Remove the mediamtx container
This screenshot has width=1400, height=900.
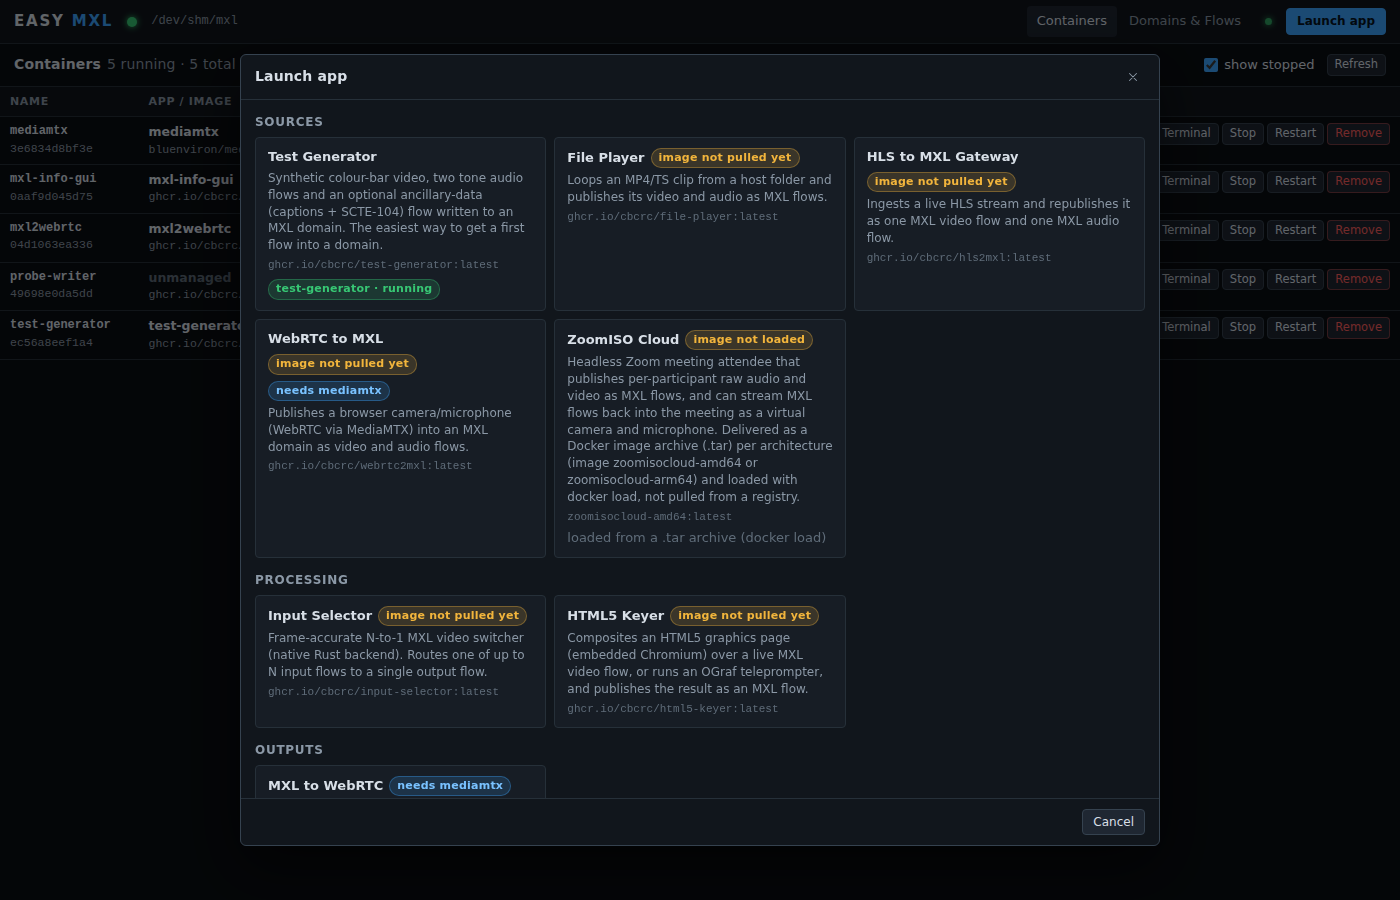click(x=1359, y=133)
